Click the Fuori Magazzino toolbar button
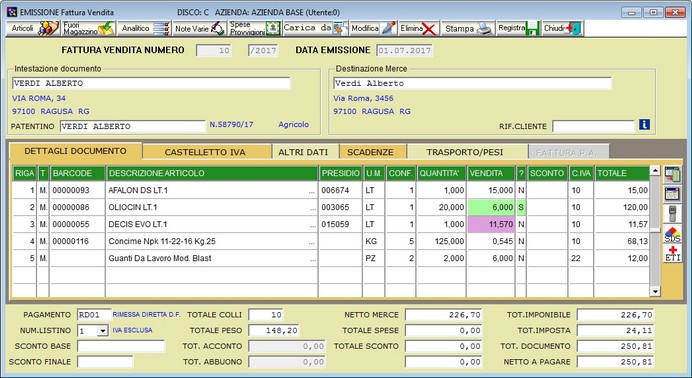 click(88, 29)
